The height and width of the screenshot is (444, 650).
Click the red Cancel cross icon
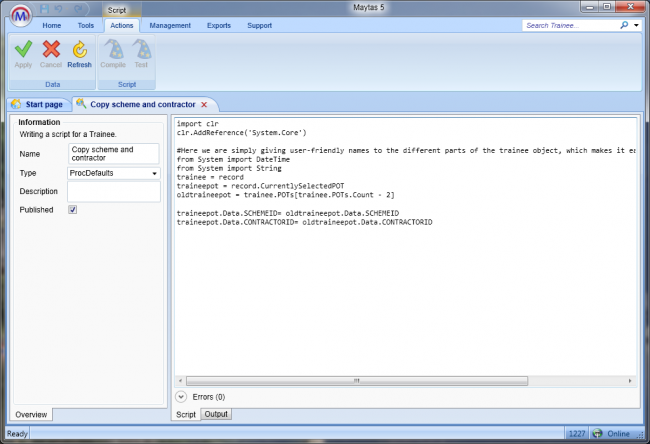click(51, 49)
